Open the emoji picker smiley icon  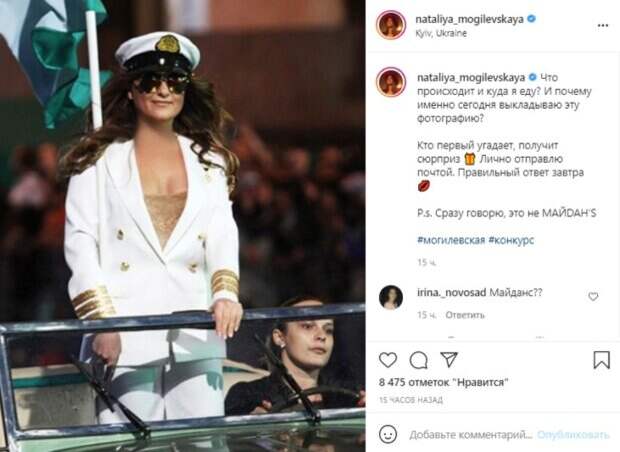(x=388, y=434)
